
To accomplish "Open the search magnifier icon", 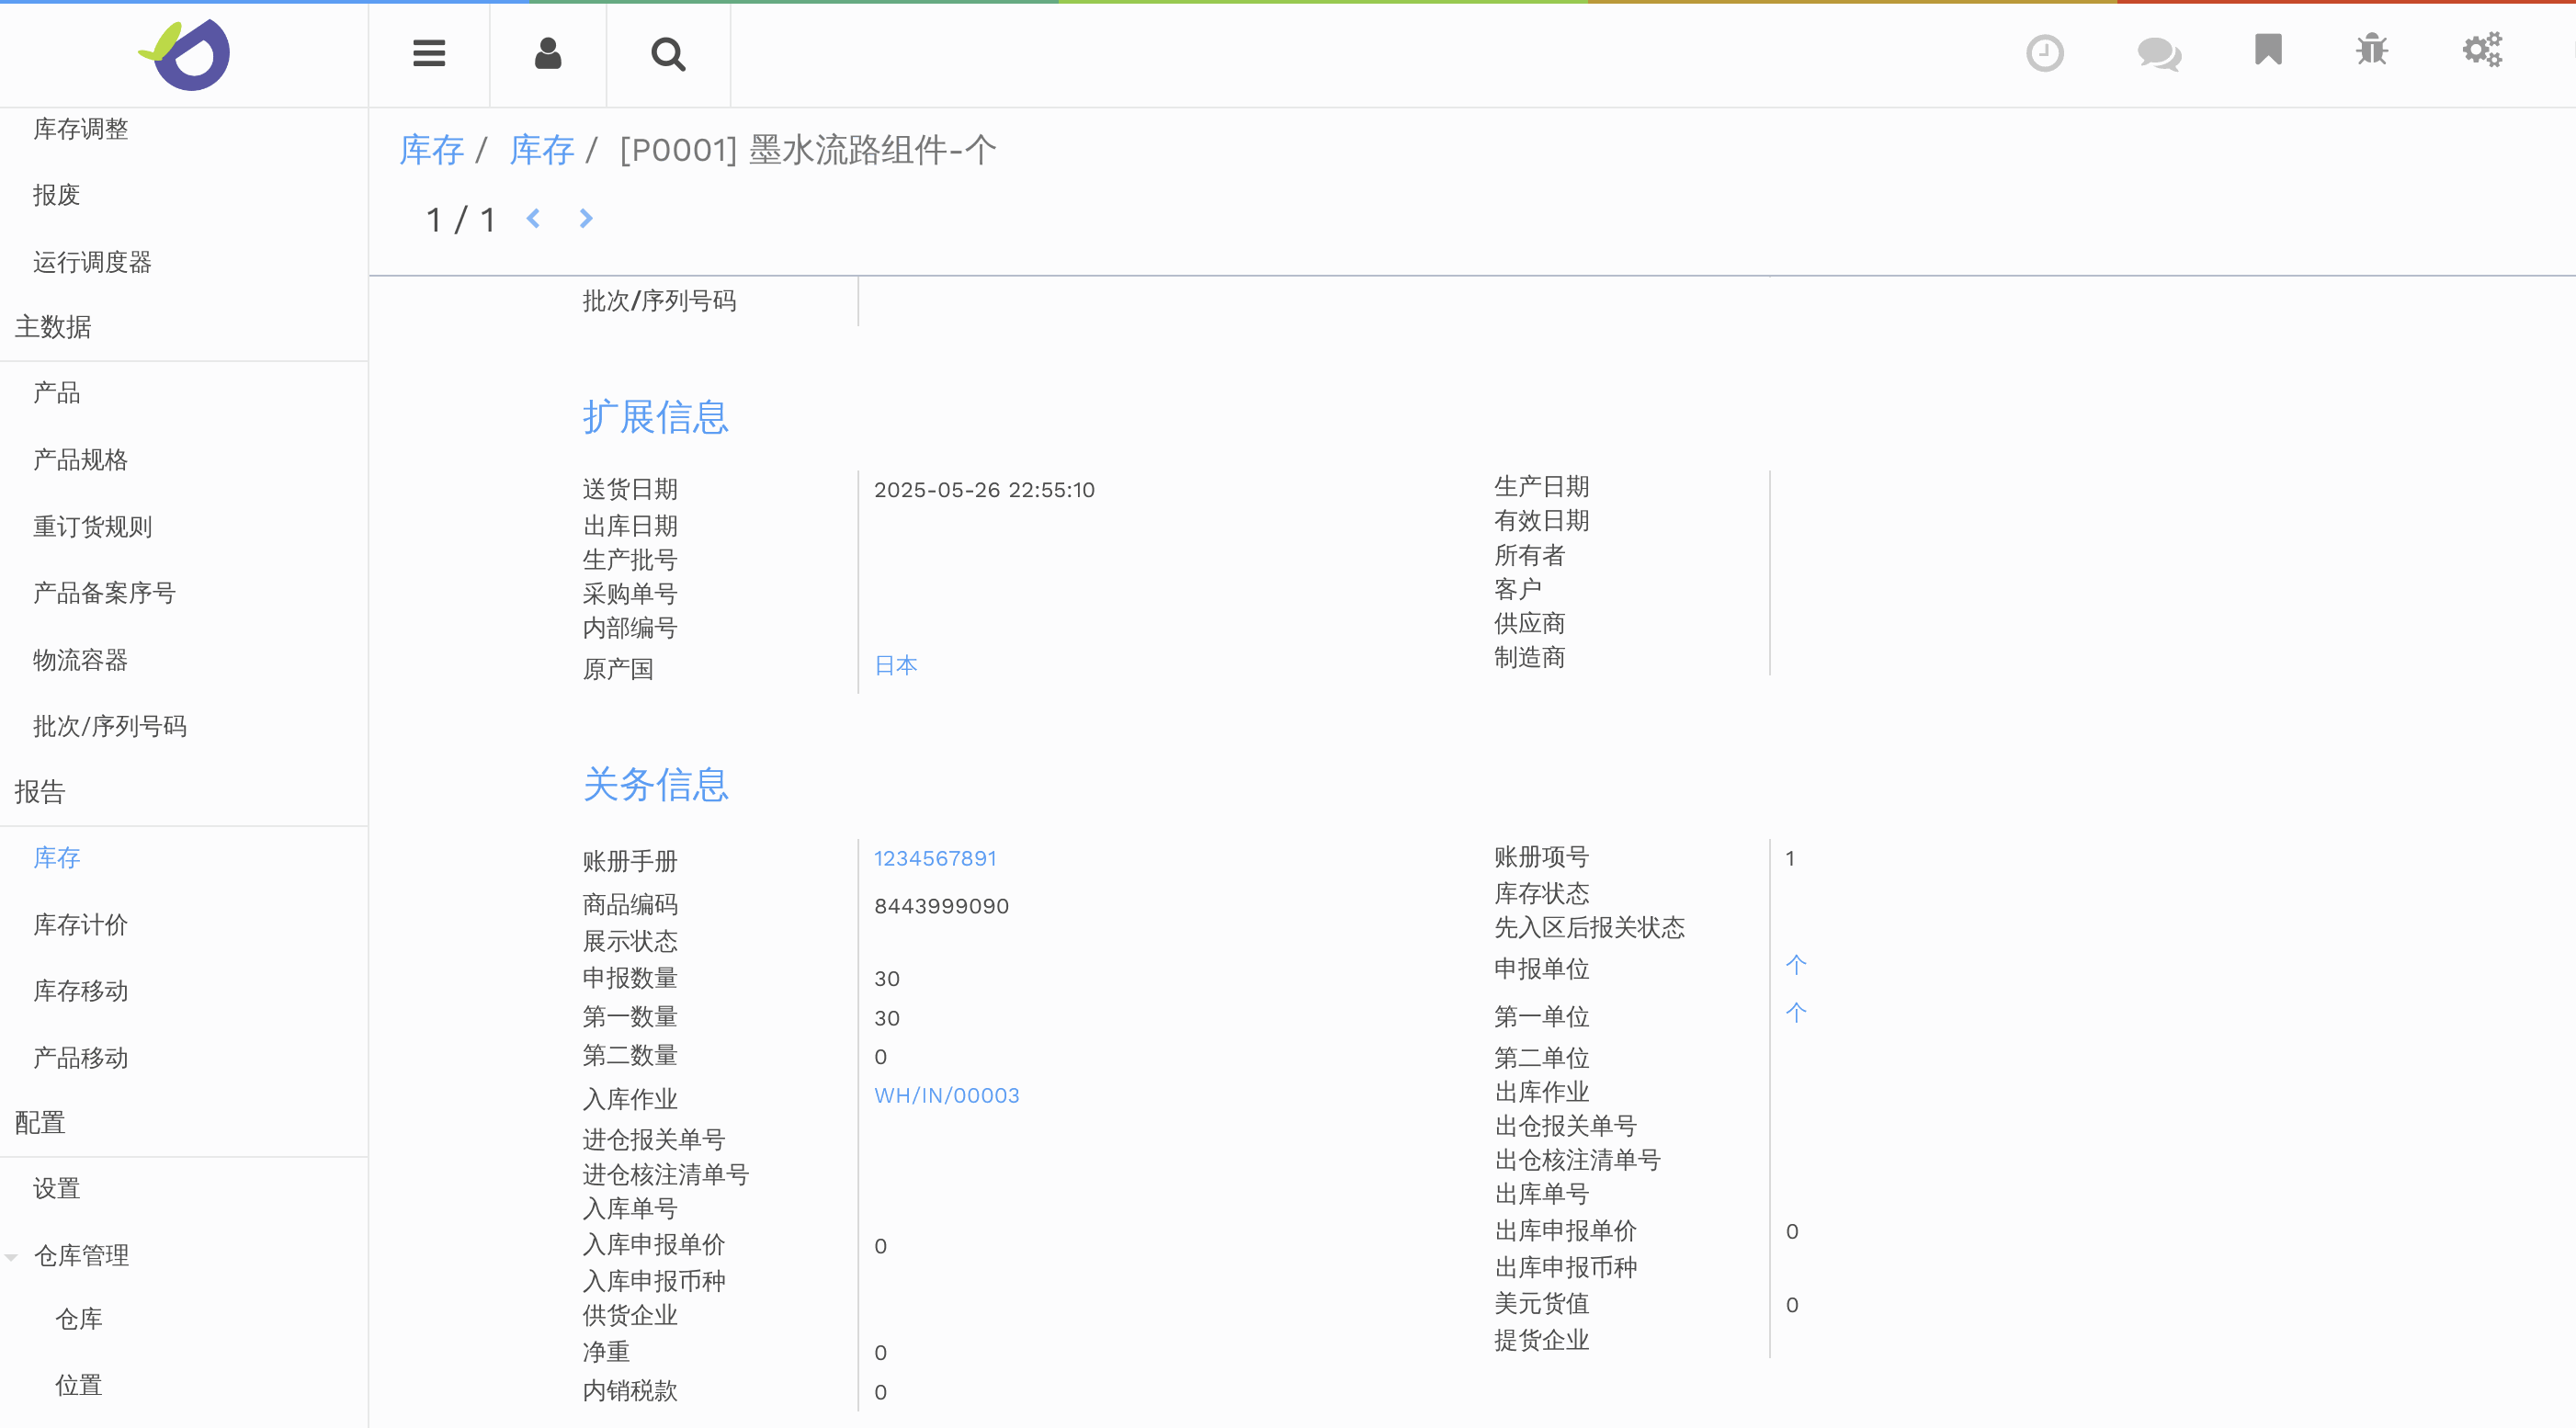I will [x=668, y=55].
